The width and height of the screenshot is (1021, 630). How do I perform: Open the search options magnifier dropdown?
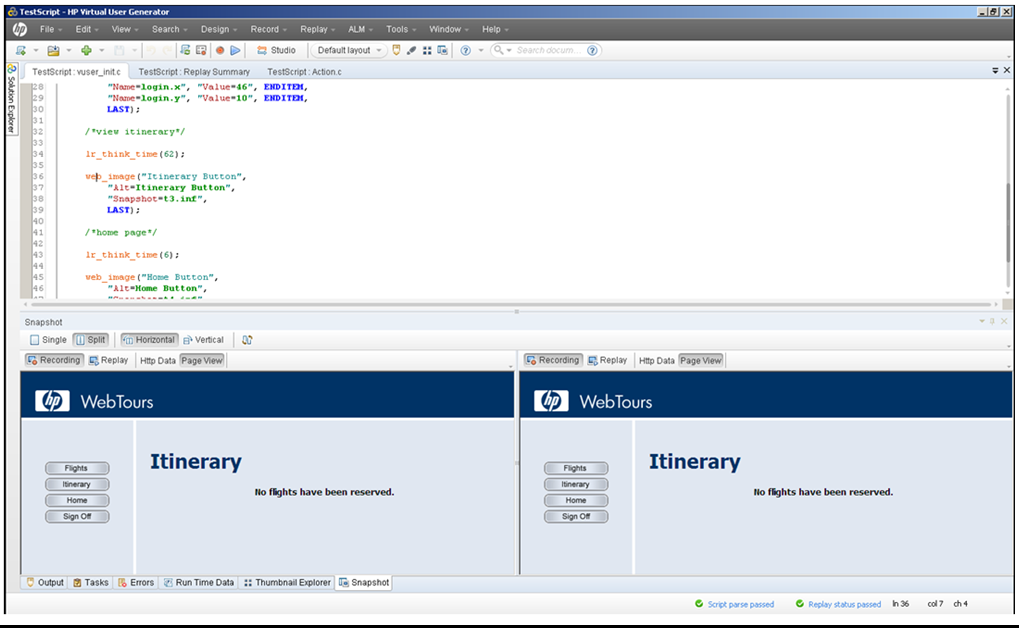pyautogui.click(x=502, y=50)
